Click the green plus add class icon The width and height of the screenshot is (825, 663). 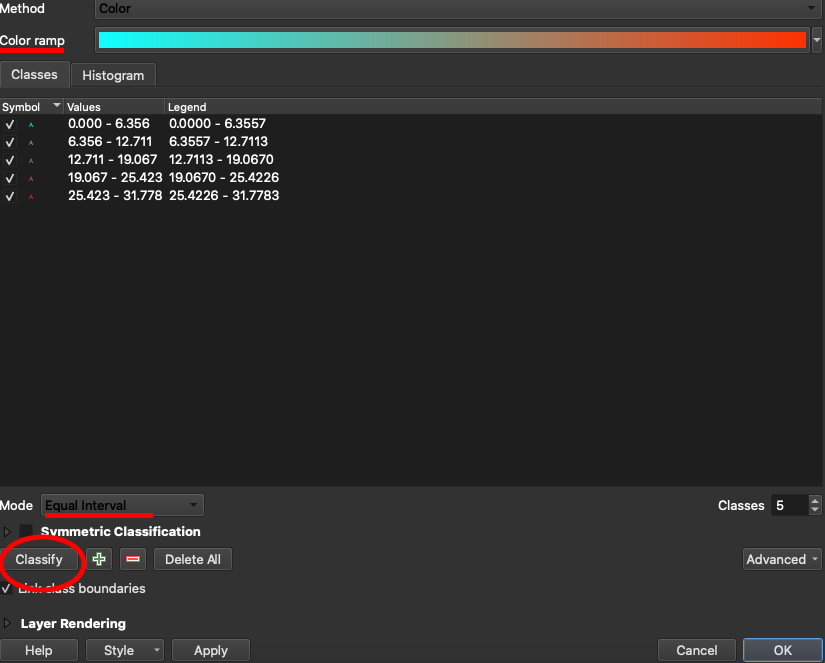(99, 559)
